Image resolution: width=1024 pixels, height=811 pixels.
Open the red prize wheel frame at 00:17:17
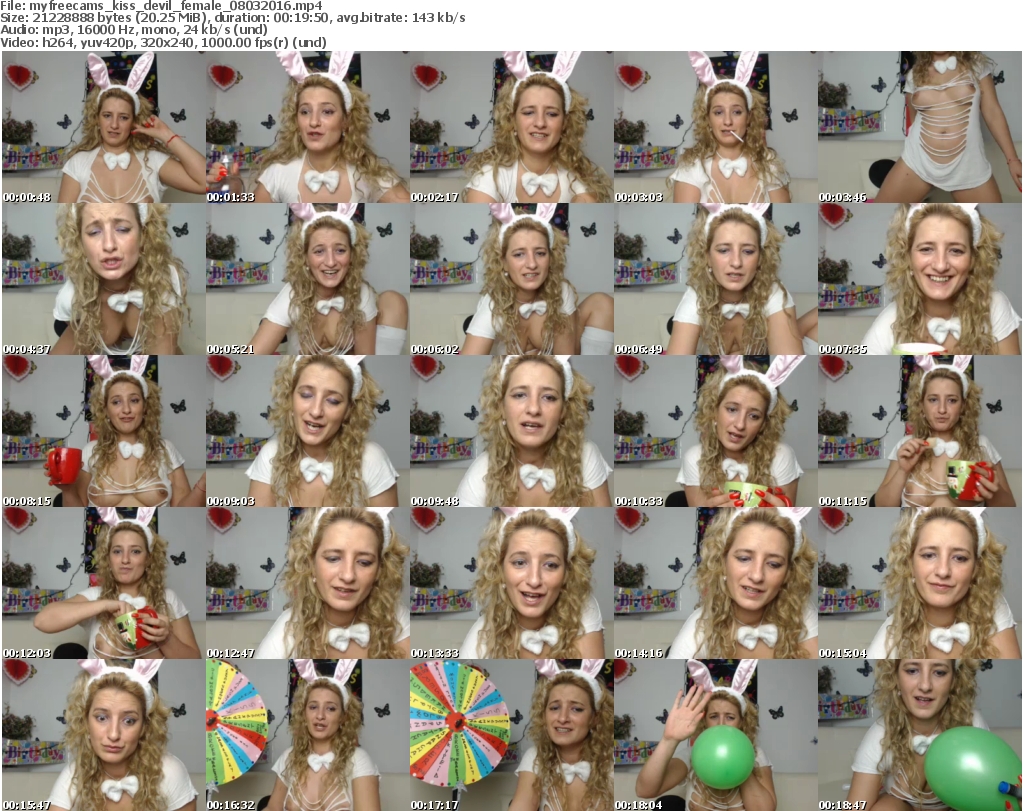(x=511, y=735)
